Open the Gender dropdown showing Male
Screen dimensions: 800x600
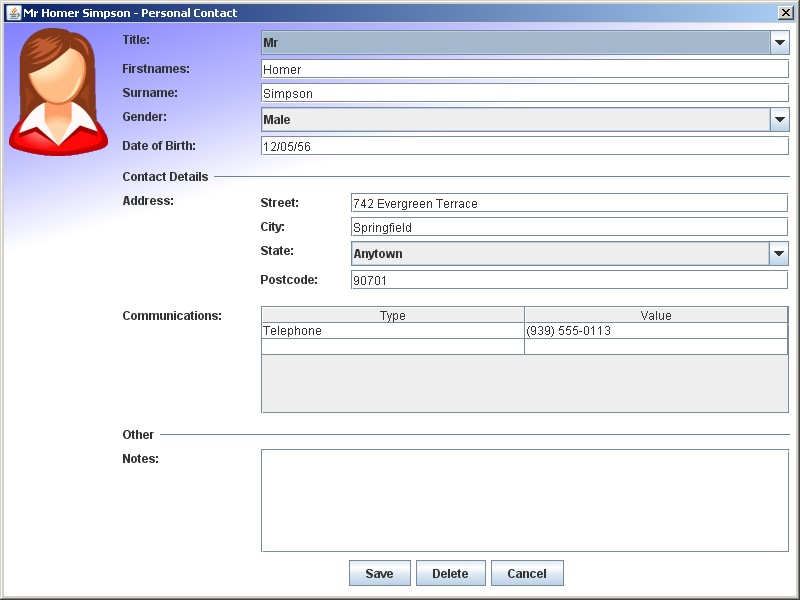pyautogui.click(x=779, y=119)
